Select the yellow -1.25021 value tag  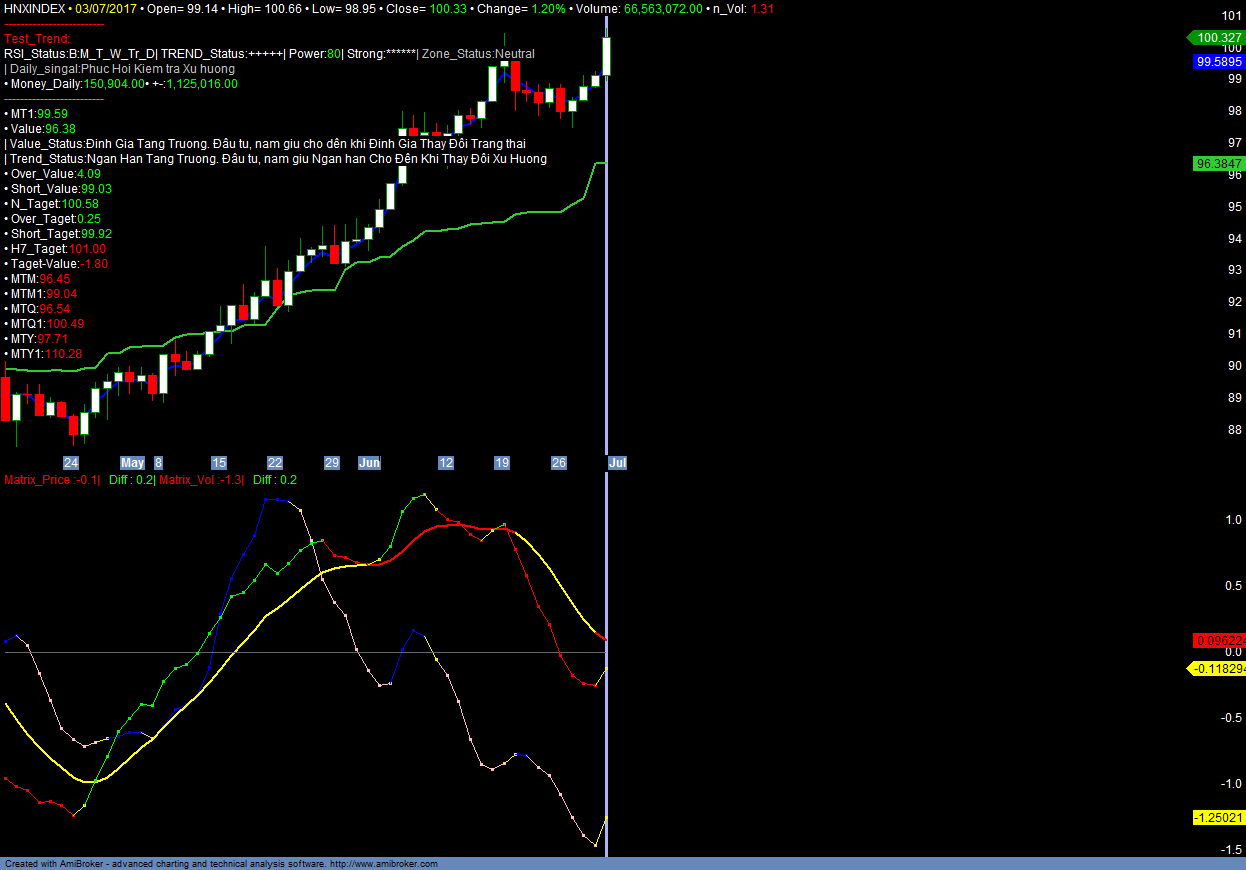tap(1219, 817)
